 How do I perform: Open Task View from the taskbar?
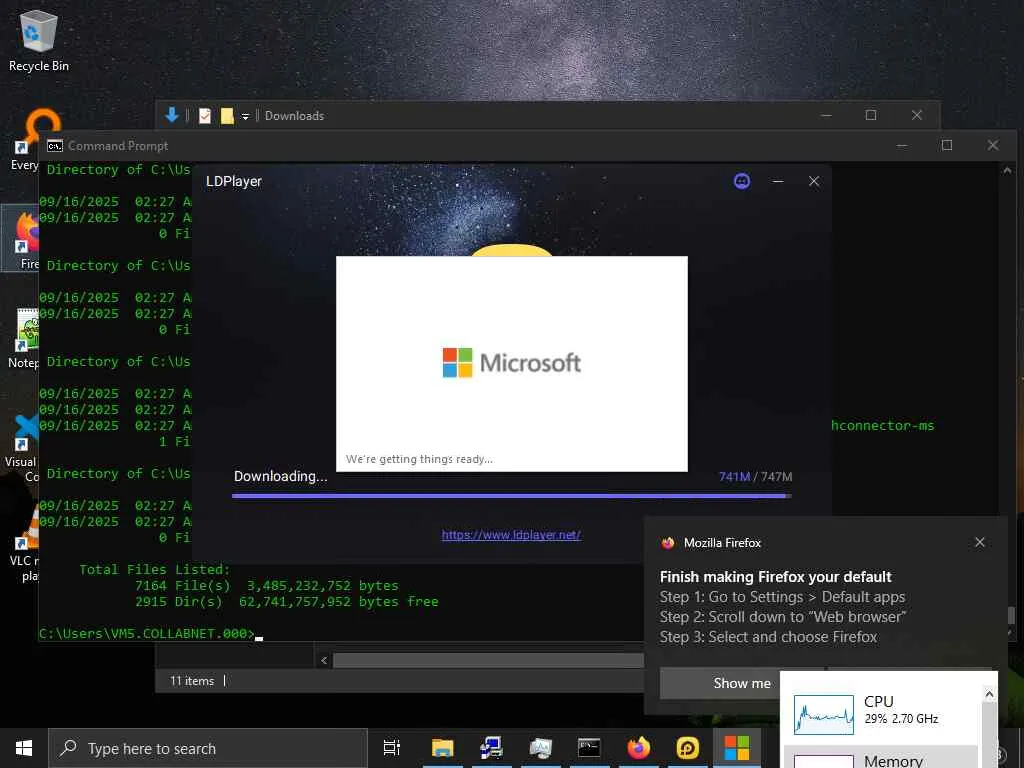(x=392, y=748)
